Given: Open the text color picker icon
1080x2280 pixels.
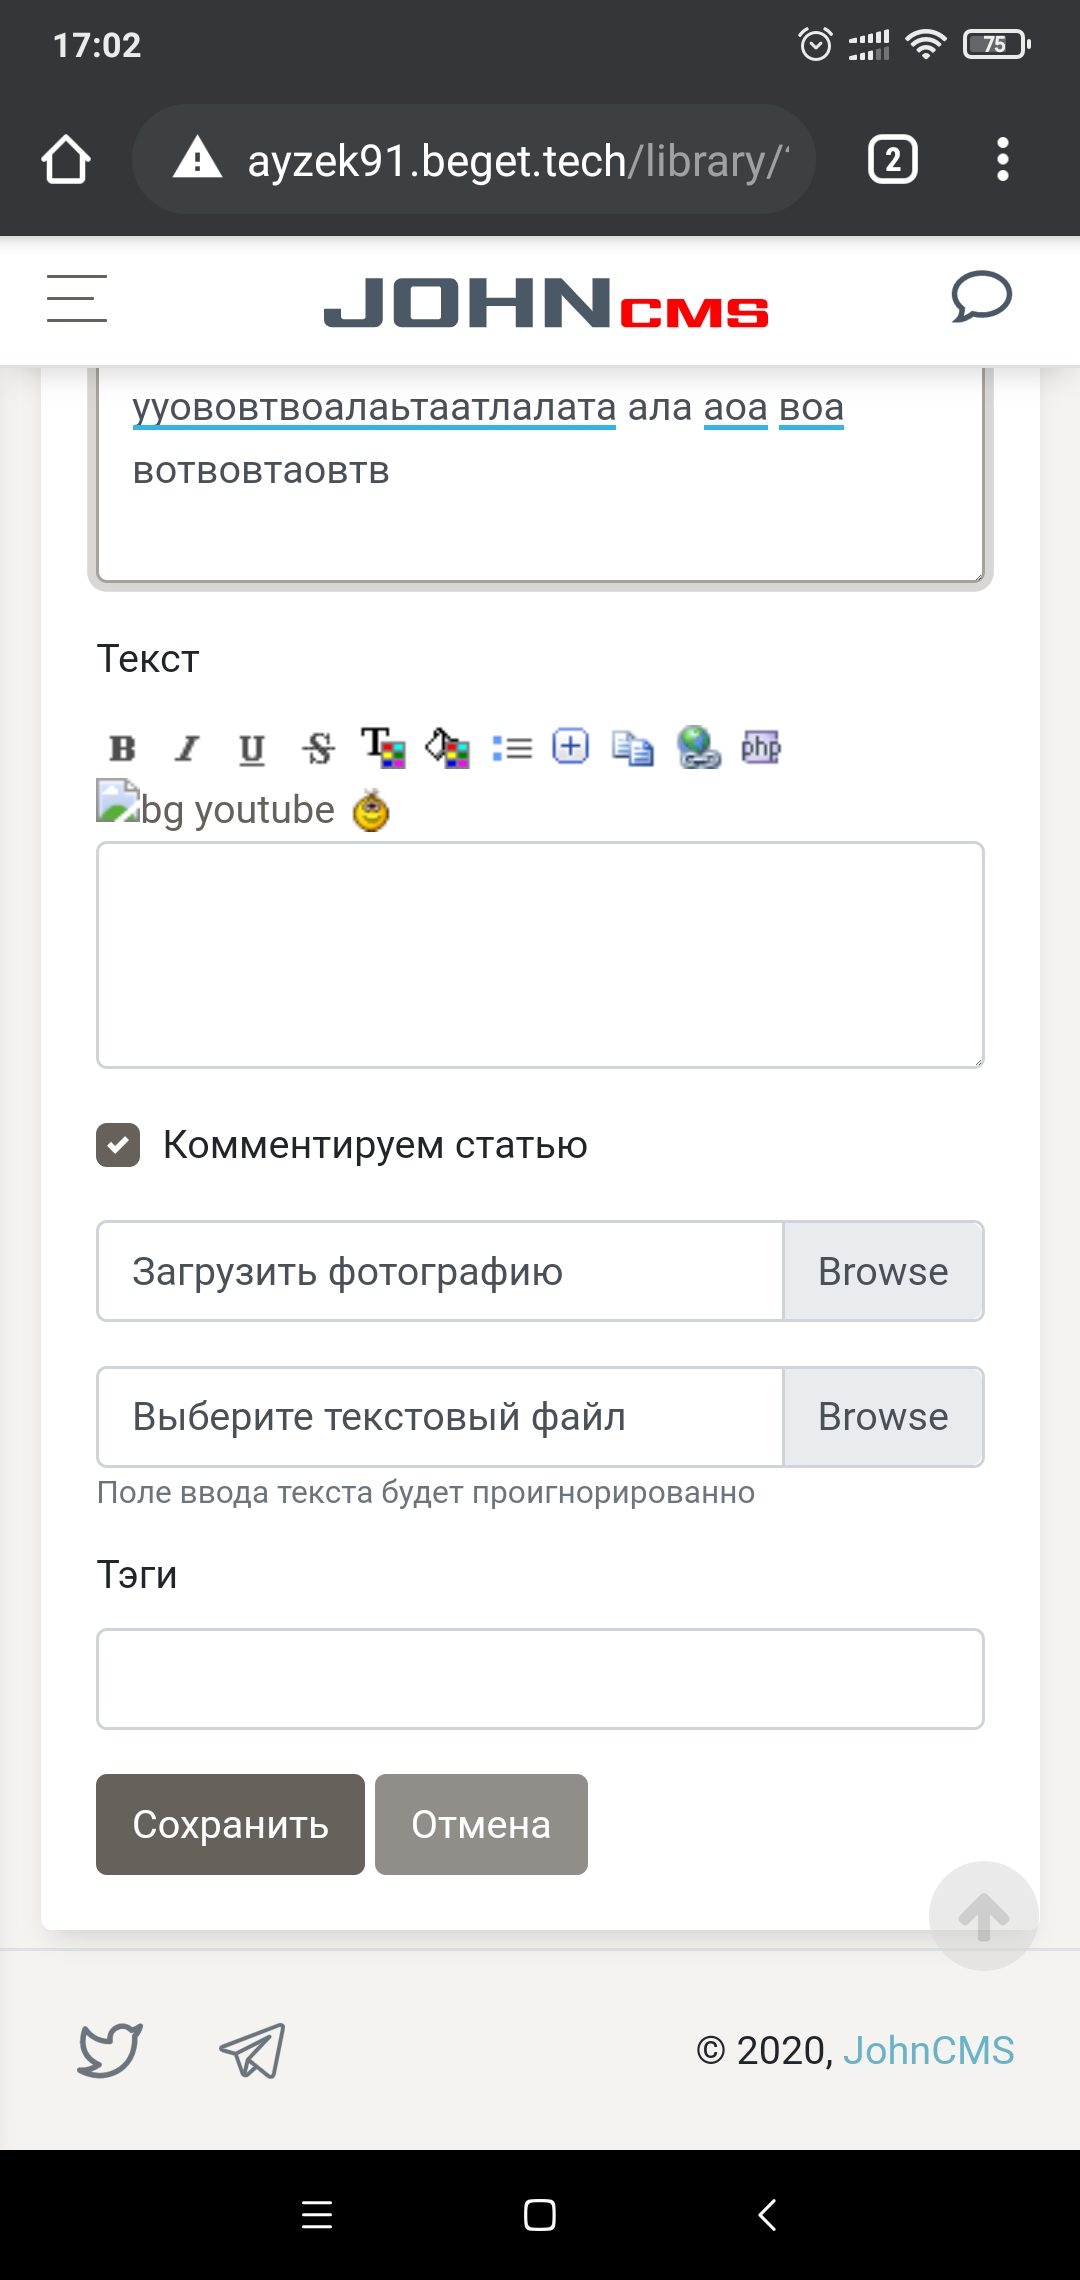Looking at the screenshot, I should coord(383,748).
